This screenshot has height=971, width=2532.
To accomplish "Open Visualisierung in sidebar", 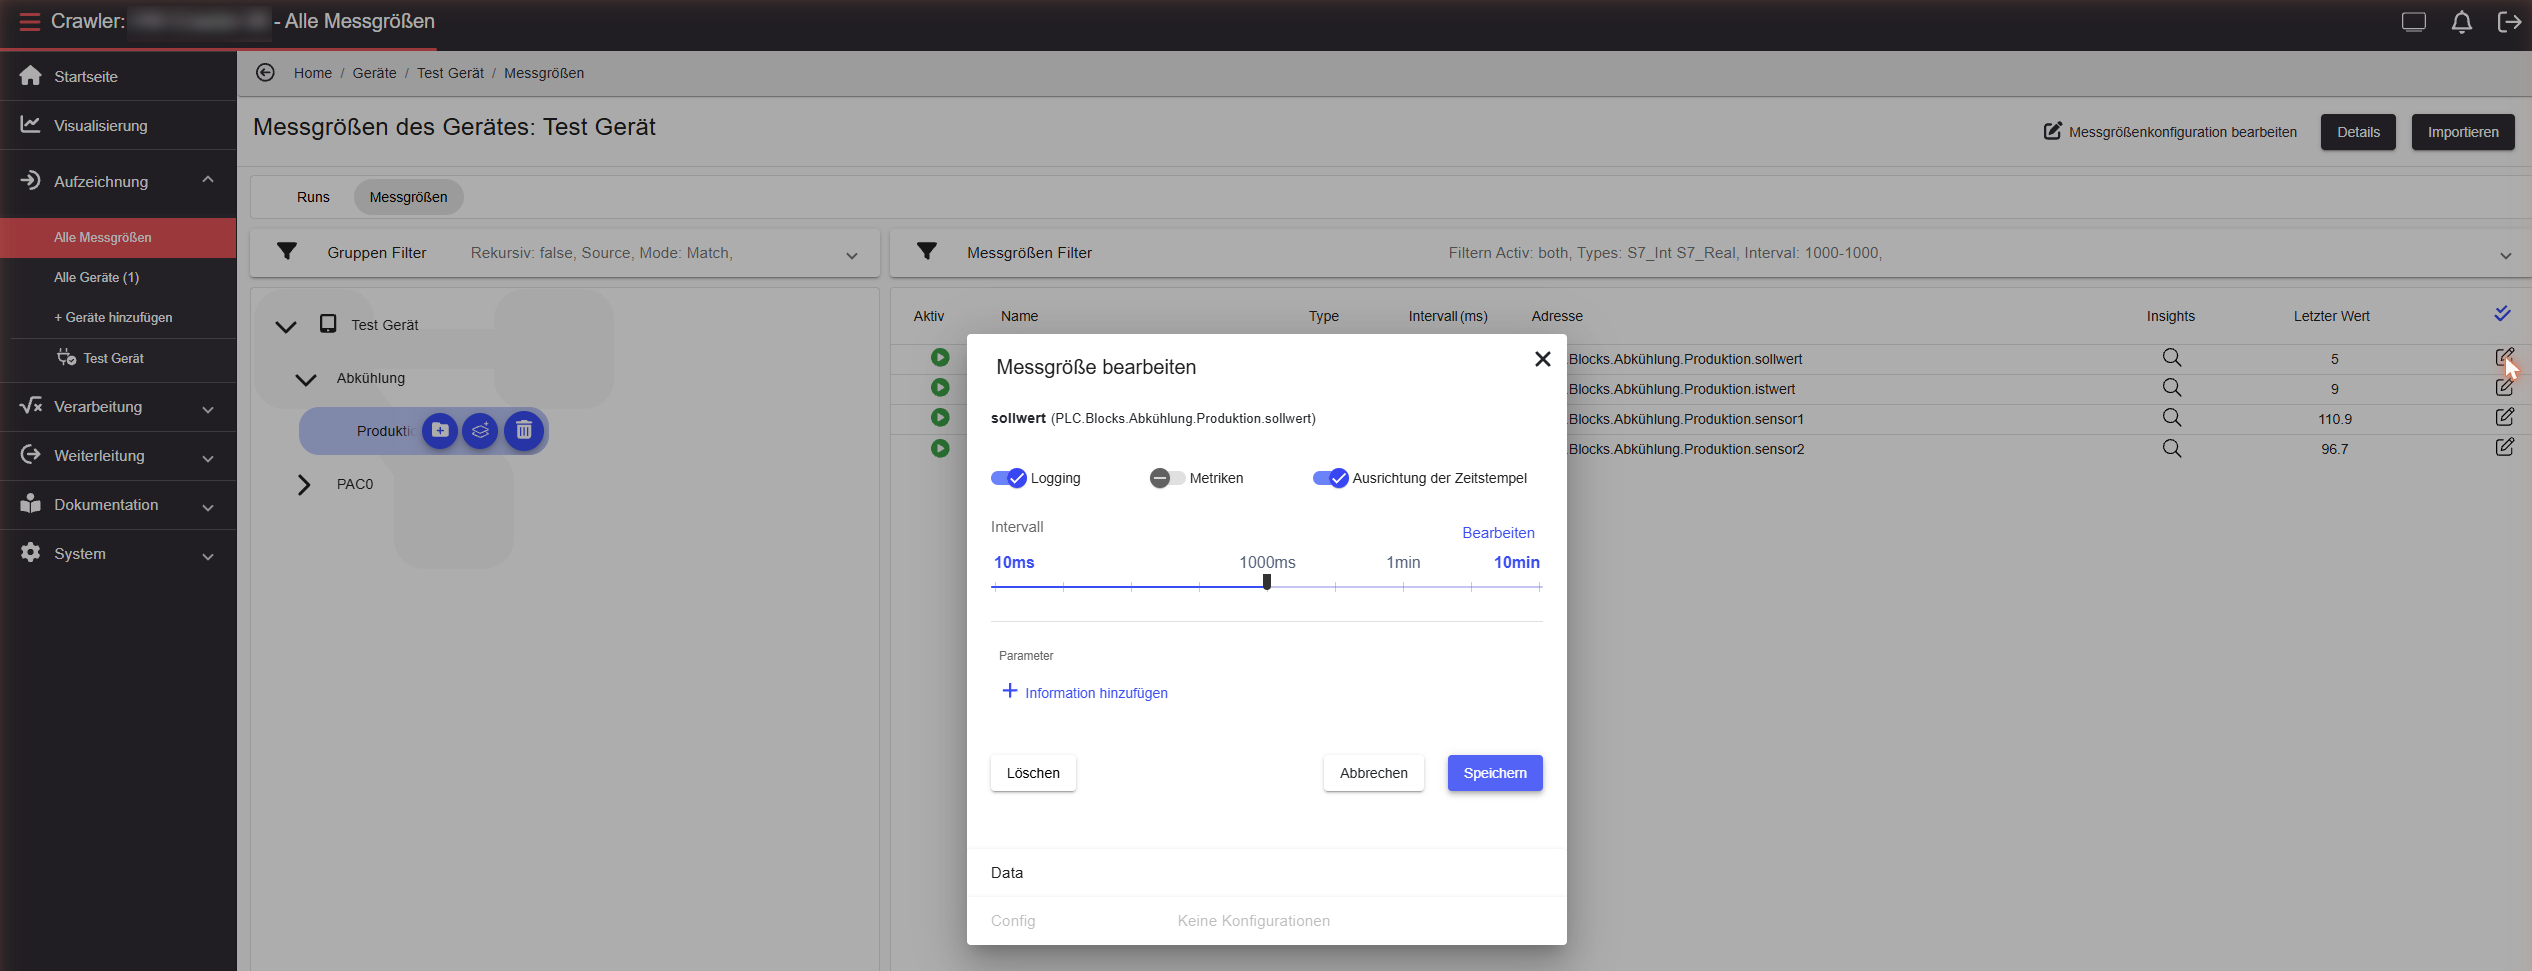I will point(118,125).
